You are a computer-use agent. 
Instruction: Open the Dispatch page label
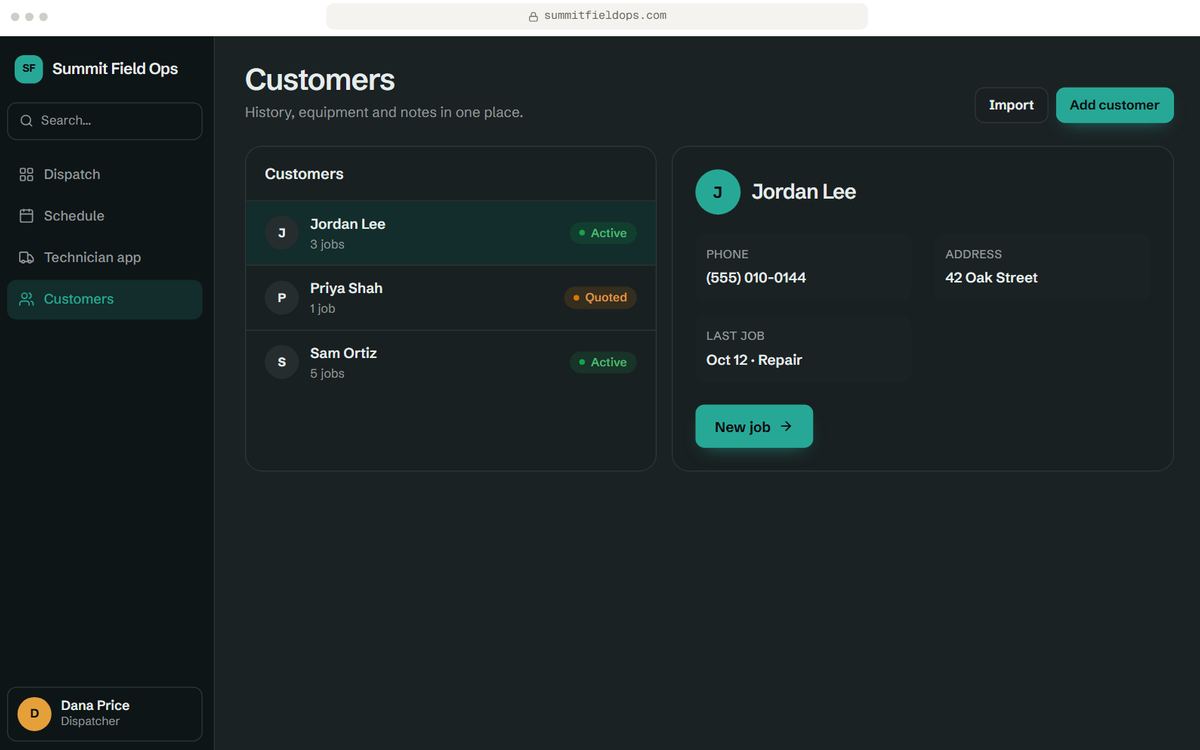(72, 174)
